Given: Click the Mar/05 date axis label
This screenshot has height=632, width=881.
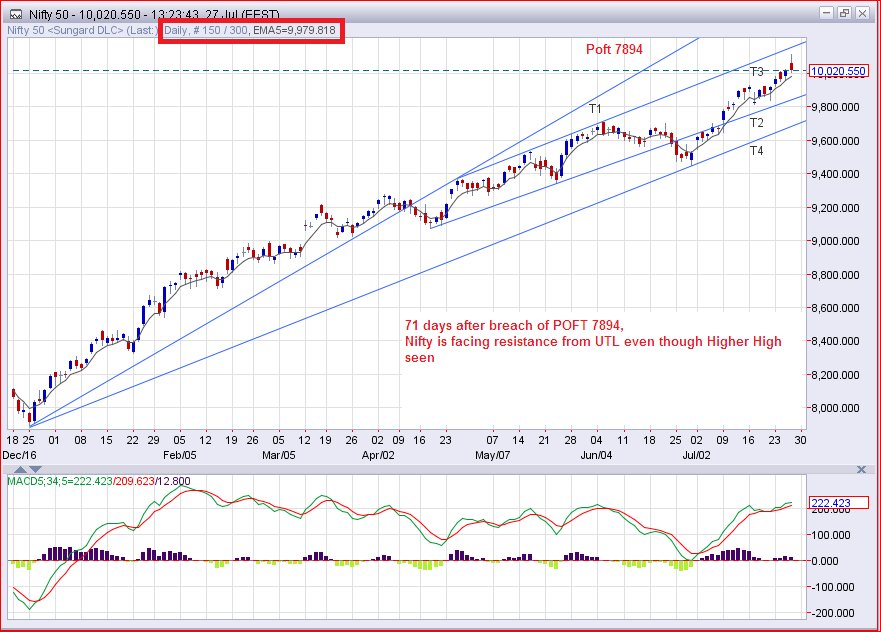Looking at the screenshot, I should click(278, 455).
